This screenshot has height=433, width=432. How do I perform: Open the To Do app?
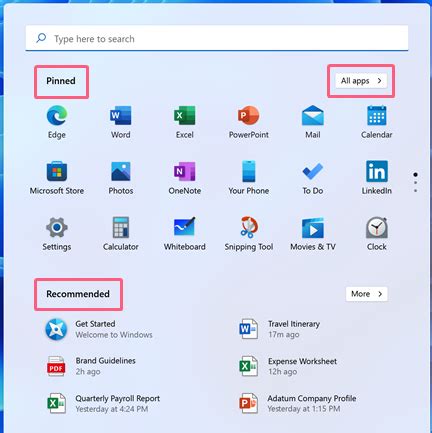tap(313, 178)
